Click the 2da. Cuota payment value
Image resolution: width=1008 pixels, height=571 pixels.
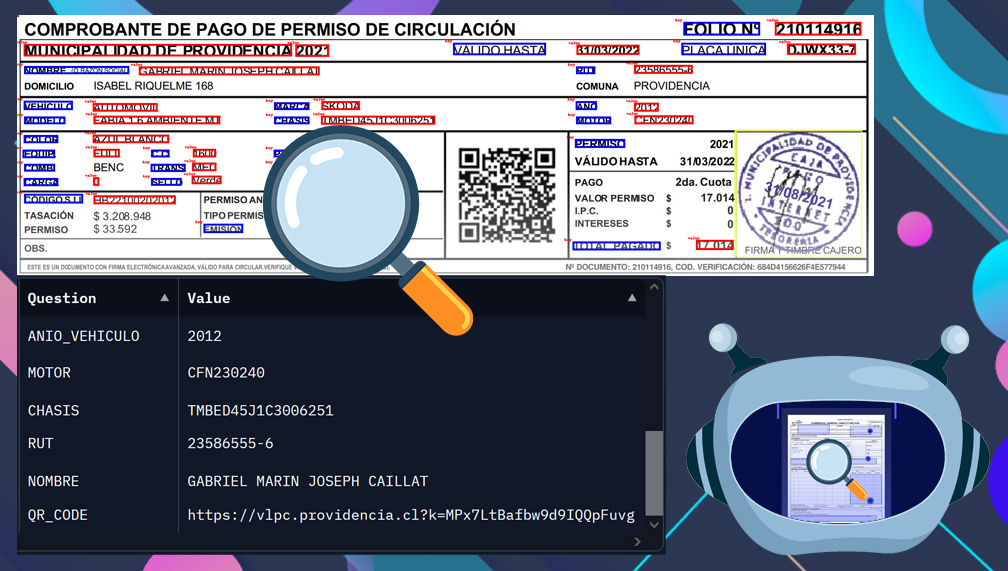coord(703,182)
